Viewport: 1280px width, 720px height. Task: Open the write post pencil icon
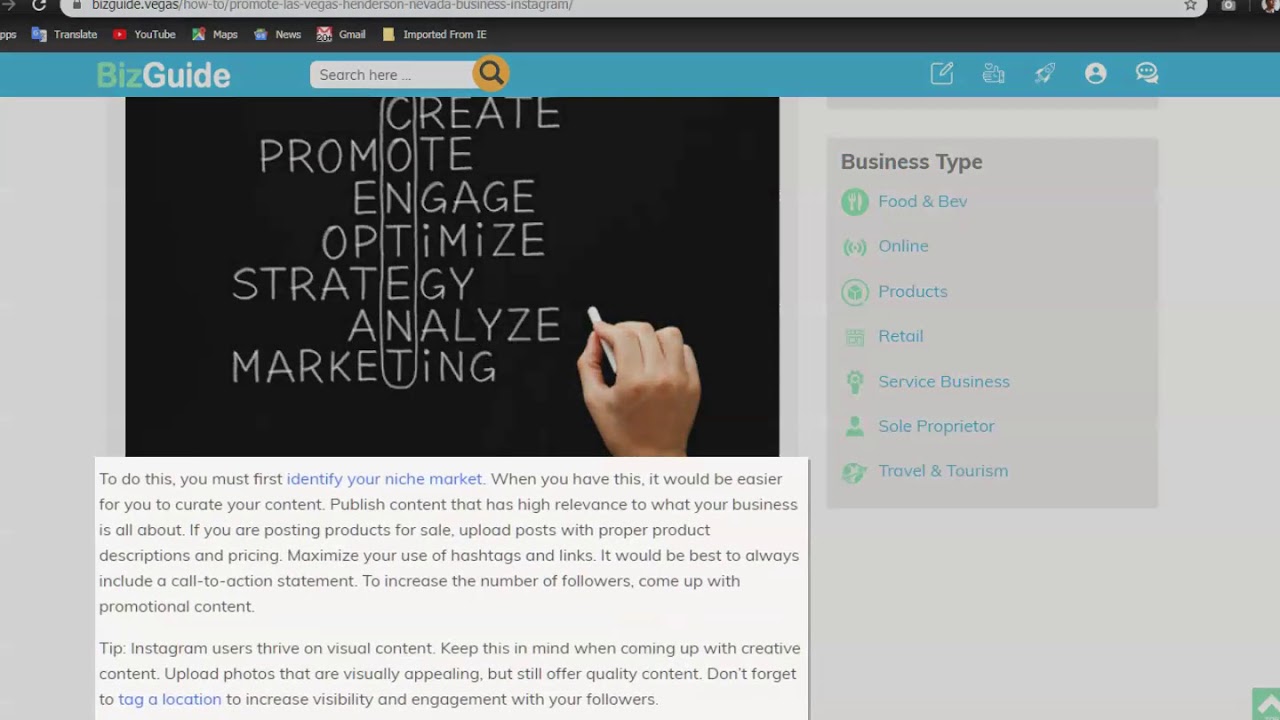(x=942, y=73)
